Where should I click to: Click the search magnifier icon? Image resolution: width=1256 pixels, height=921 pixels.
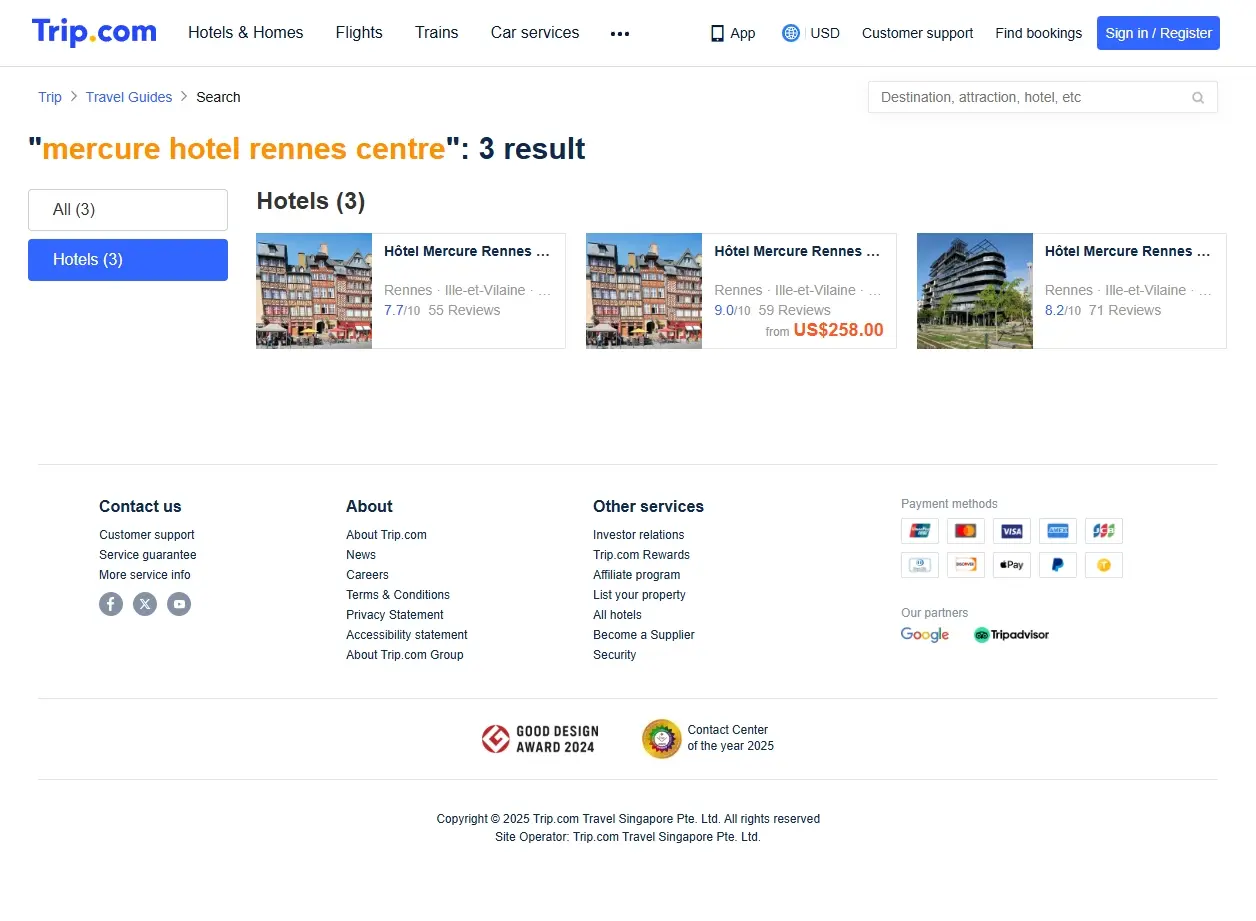(1198, 97)
